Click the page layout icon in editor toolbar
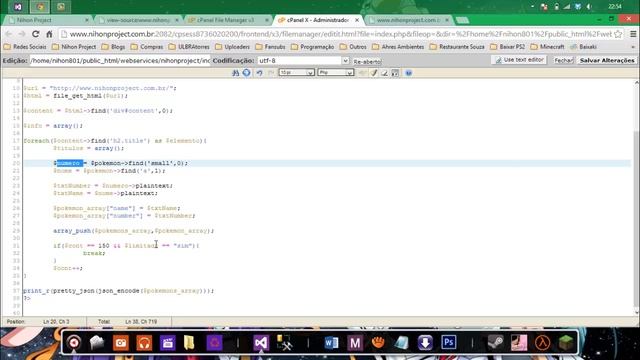 click(x=395, y=73)
